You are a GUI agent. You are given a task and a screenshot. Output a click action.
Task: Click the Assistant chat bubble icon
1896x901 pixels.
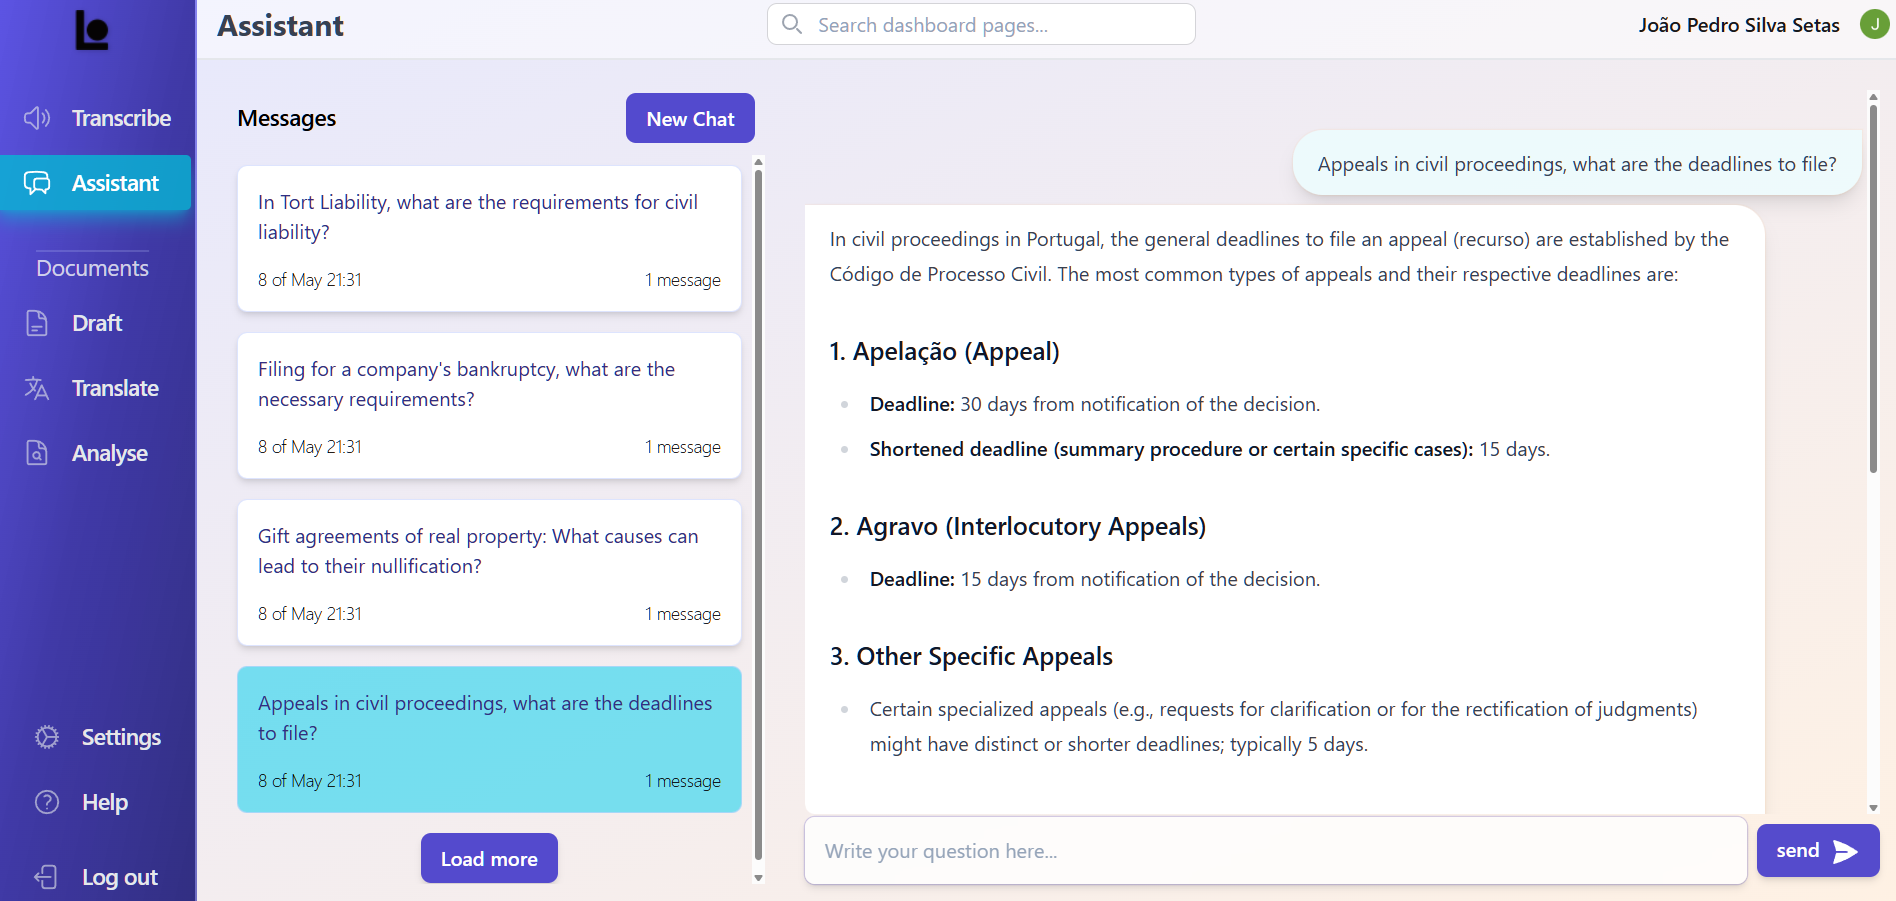pyautogui.click(x=37, y=183)
